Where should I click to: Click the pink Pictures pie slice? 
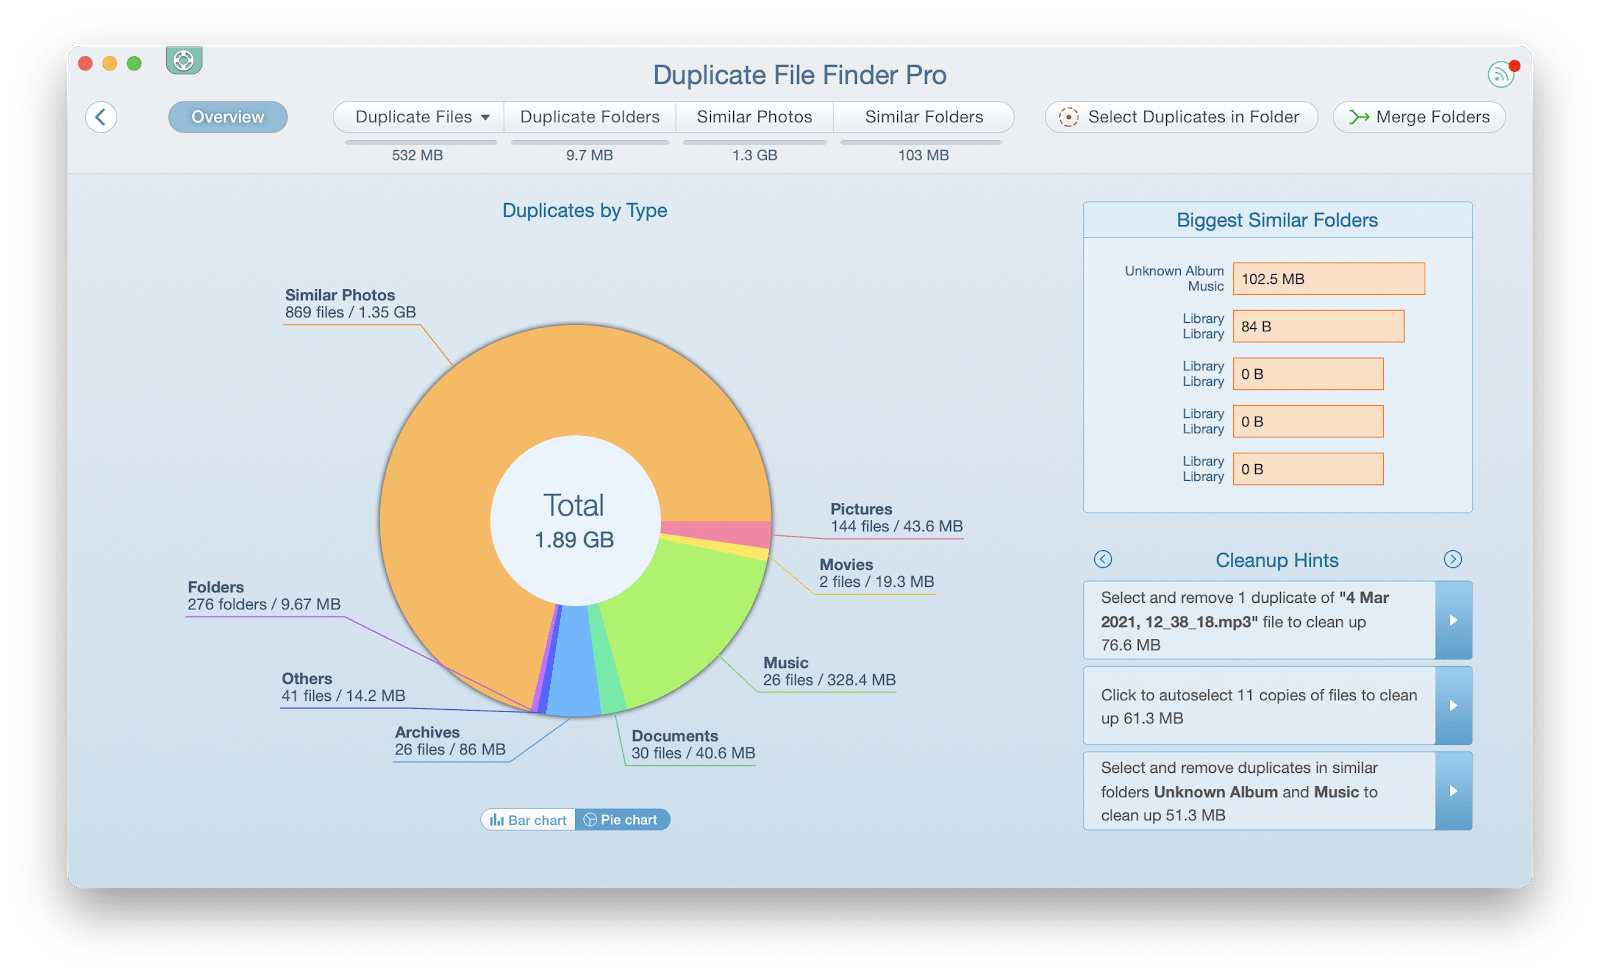click(x=718, y=533)
